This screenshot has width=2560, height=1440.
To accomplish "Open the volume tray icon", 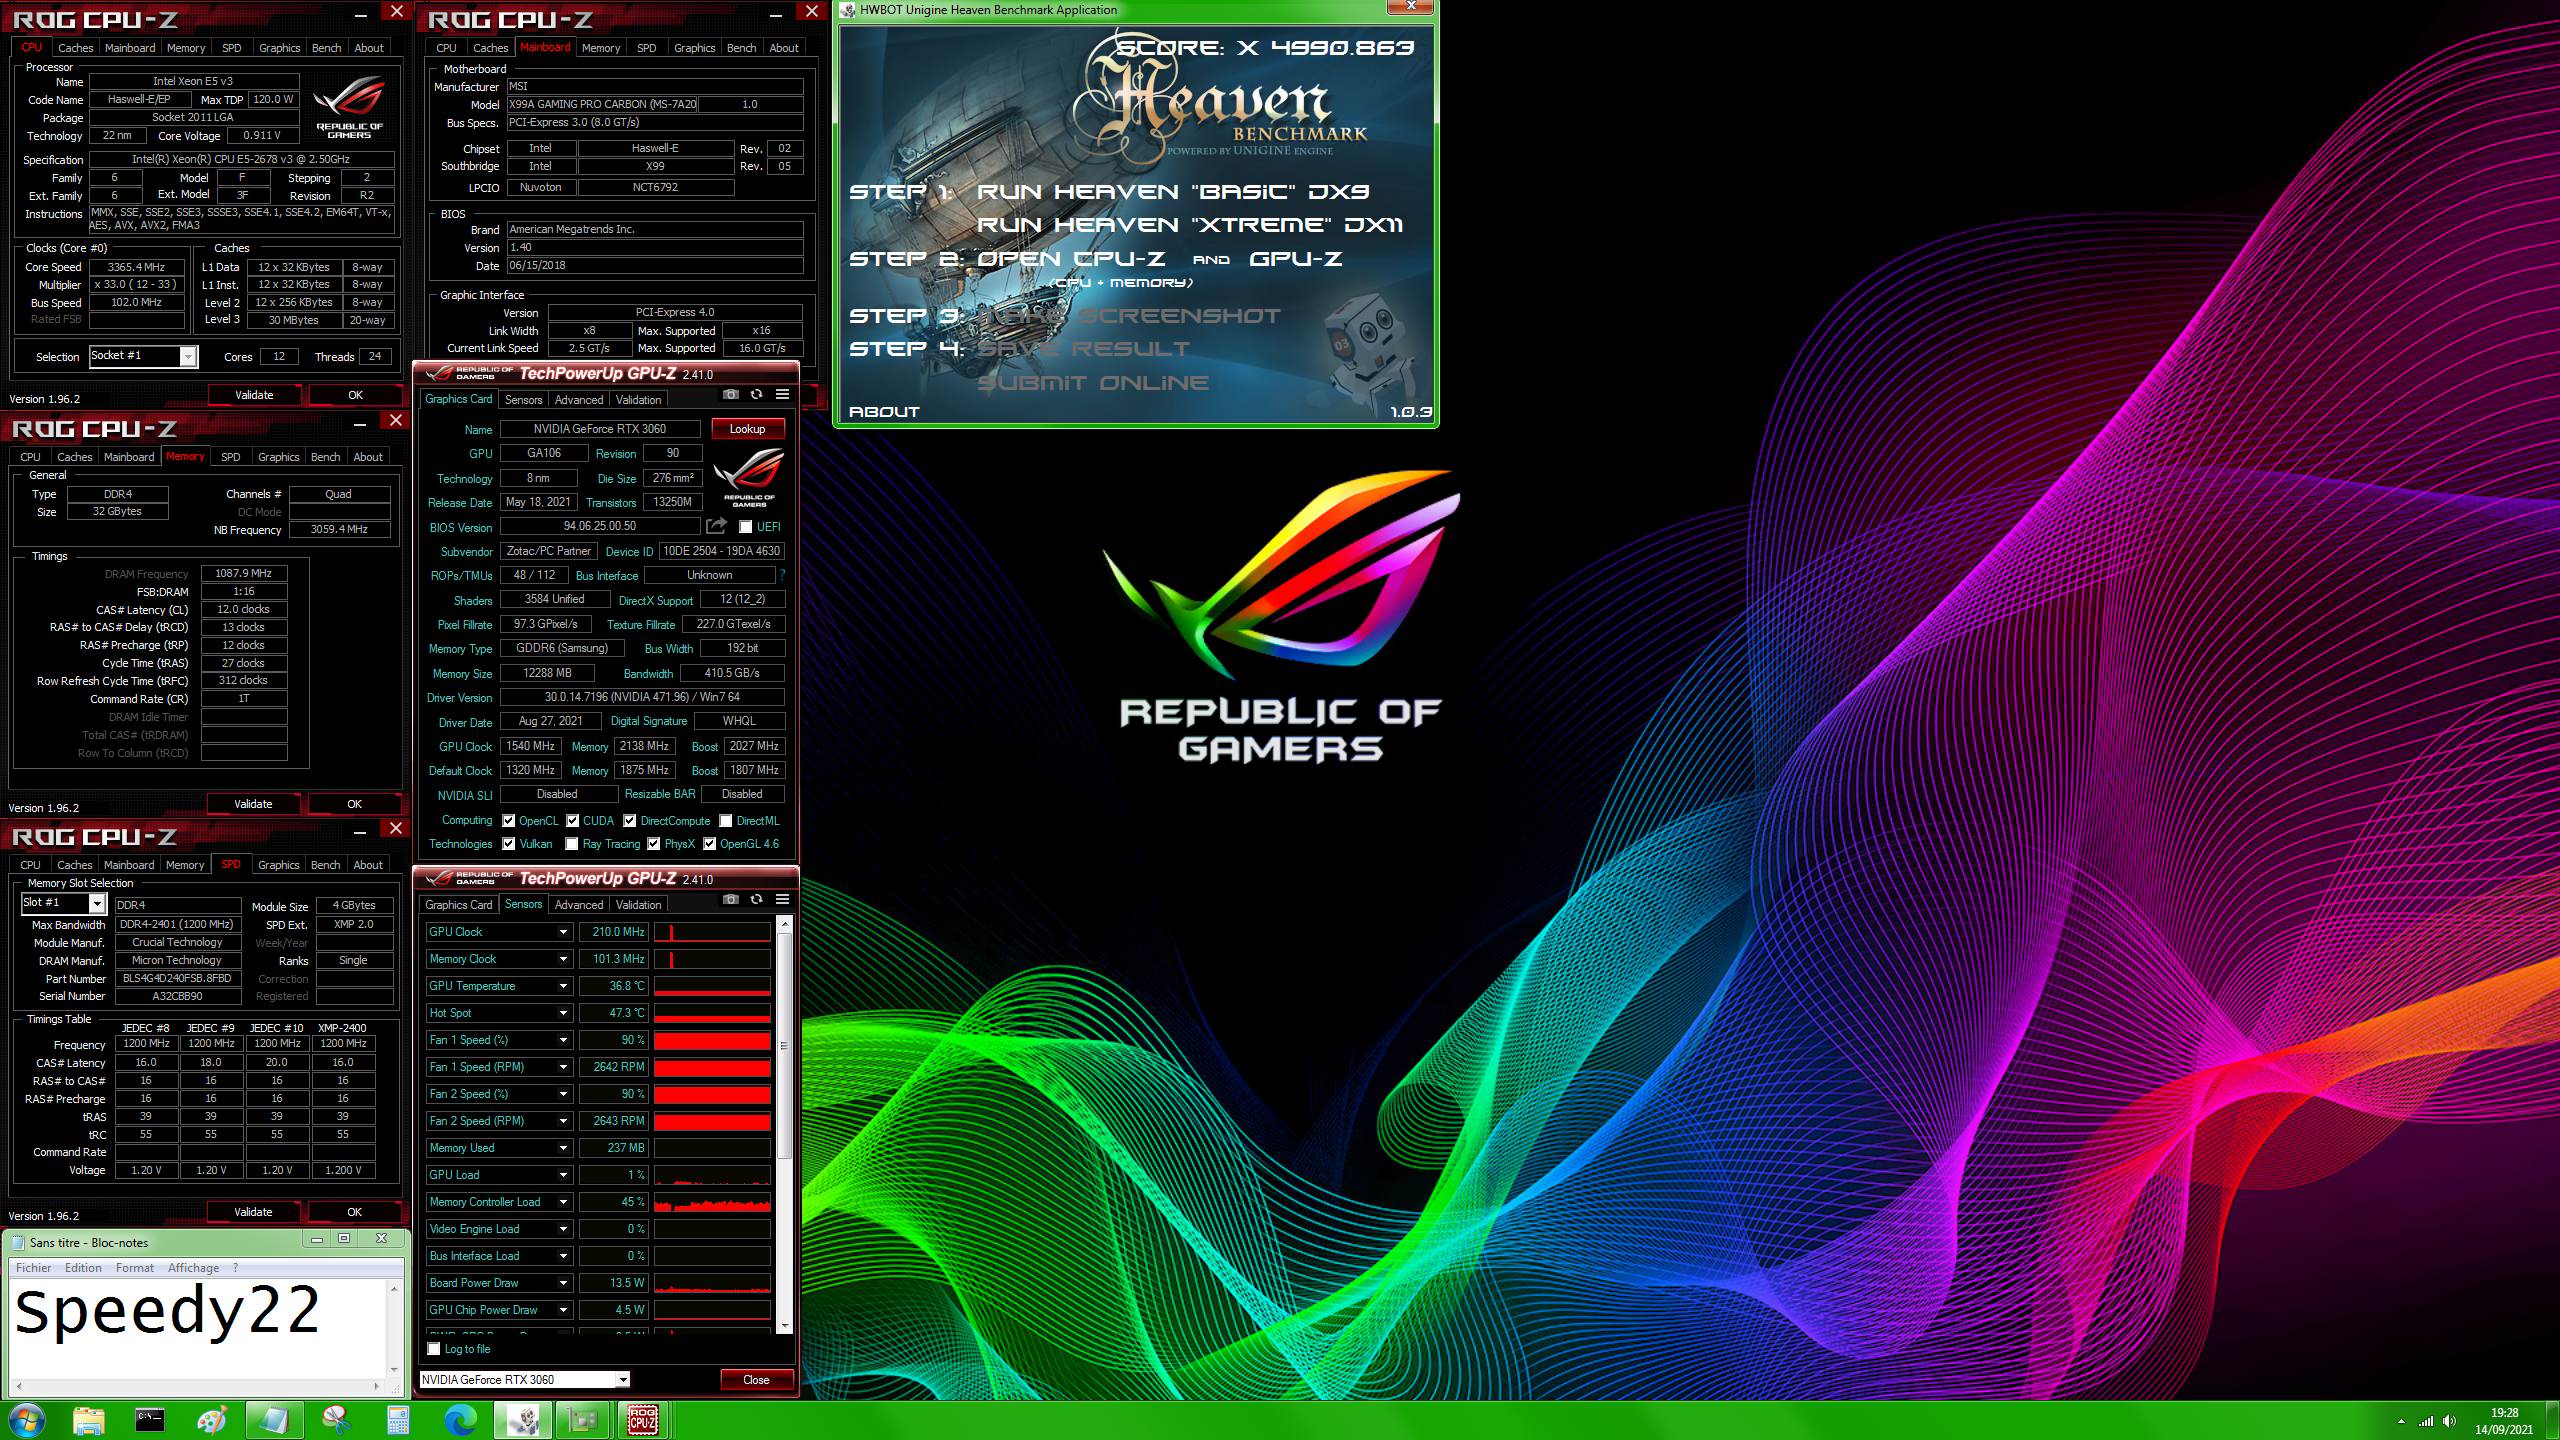I will [2449, 1421].
